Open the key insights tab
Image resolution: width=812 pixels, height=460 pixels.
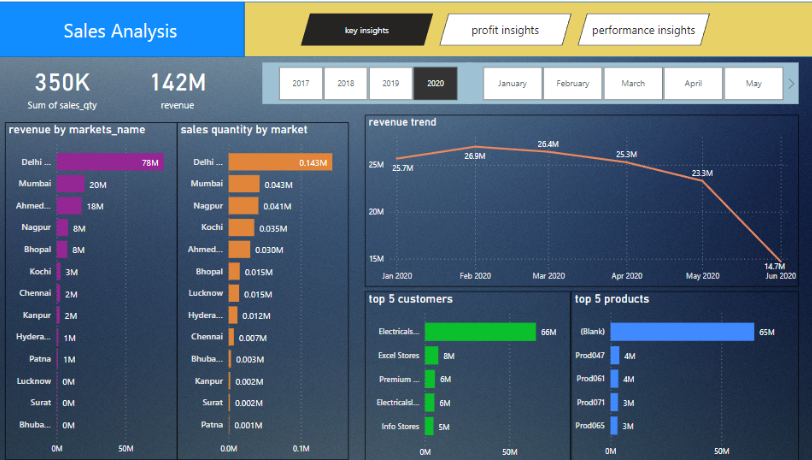tap(366, 30)
